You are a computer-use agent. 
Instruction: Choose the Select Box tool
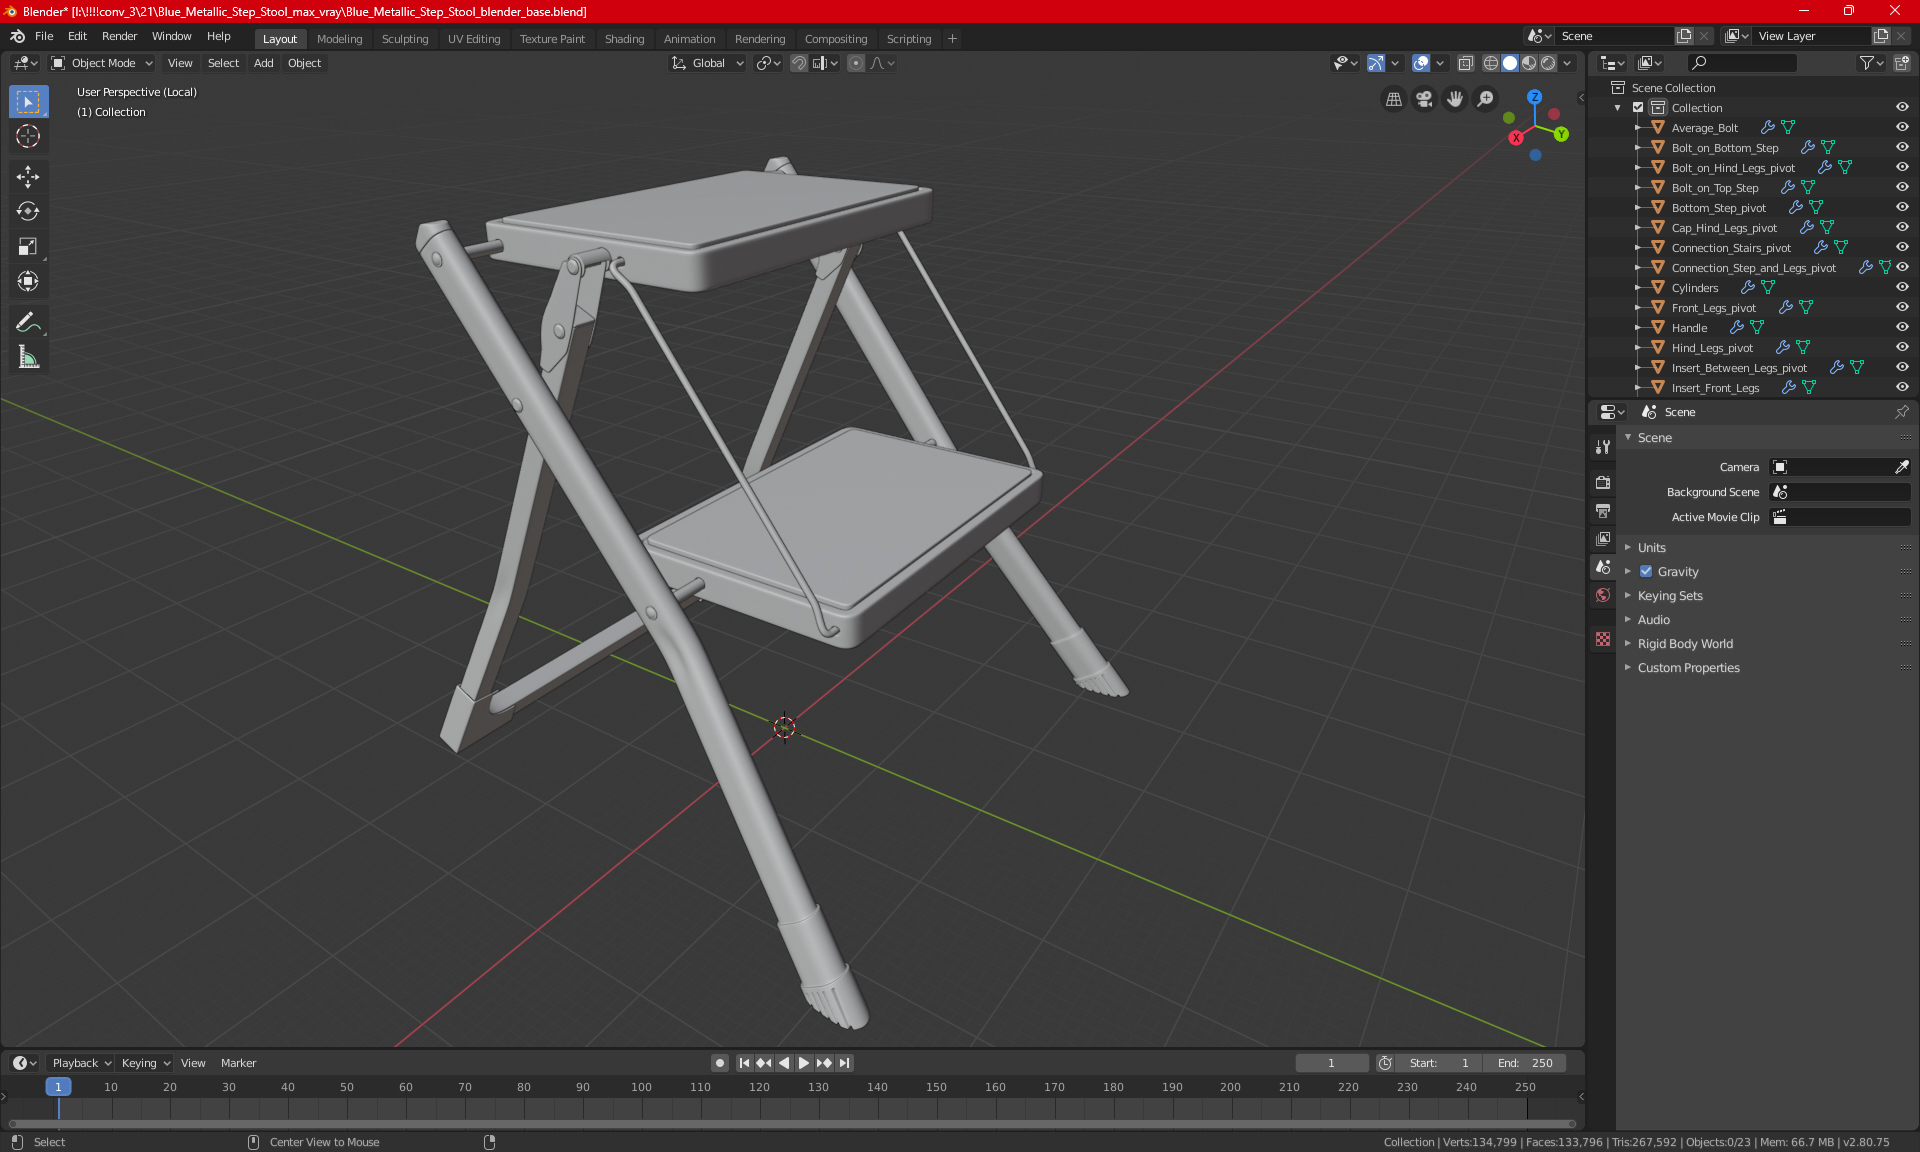[x=28, y=102]
